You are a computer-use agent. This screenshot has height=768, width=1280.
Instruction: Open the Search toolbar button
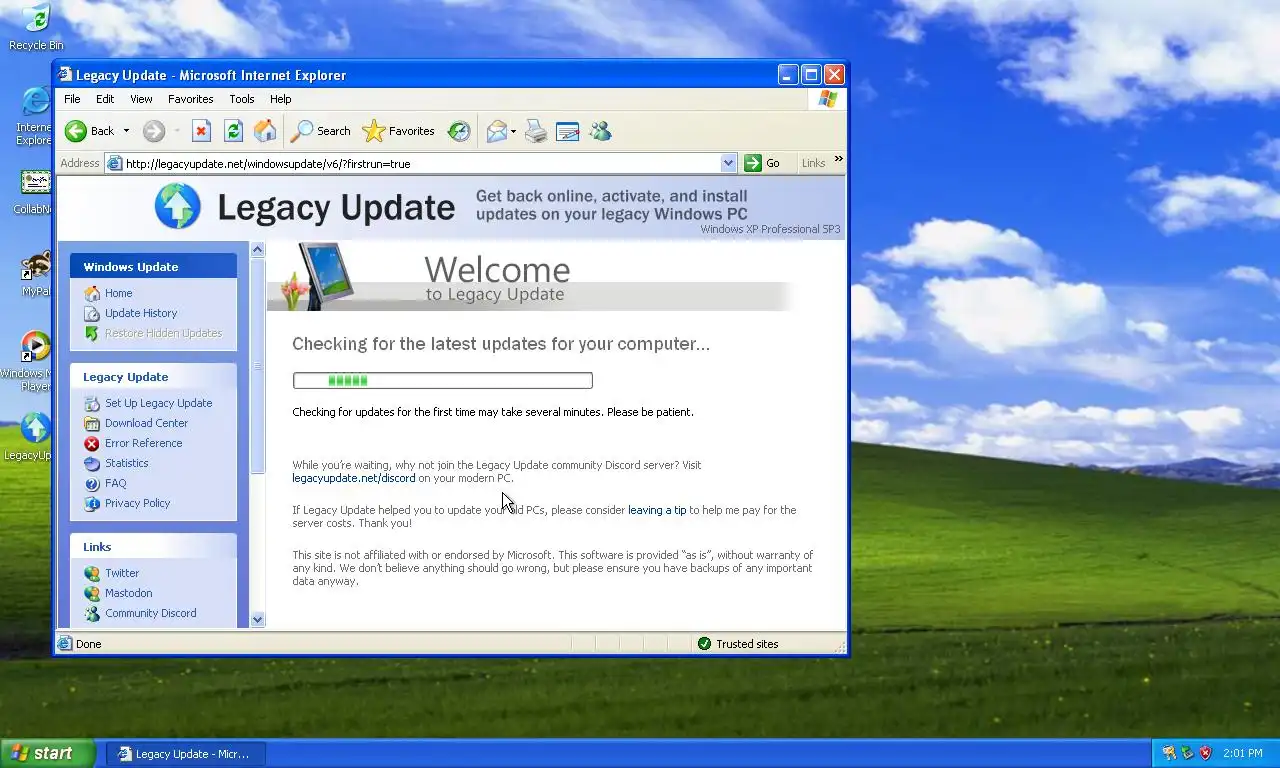pyautogui.click(x=320, y=131)
